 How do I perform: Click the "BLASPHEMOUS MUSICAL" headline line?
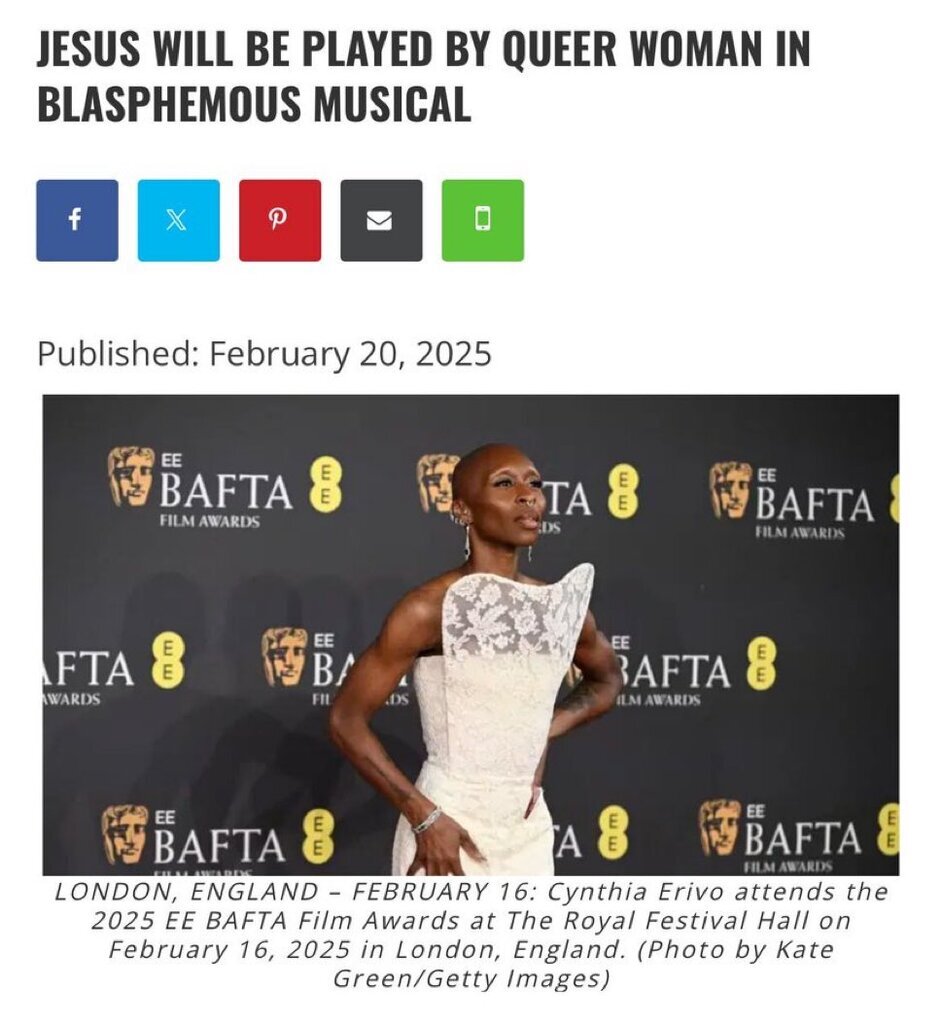[254, 103]
